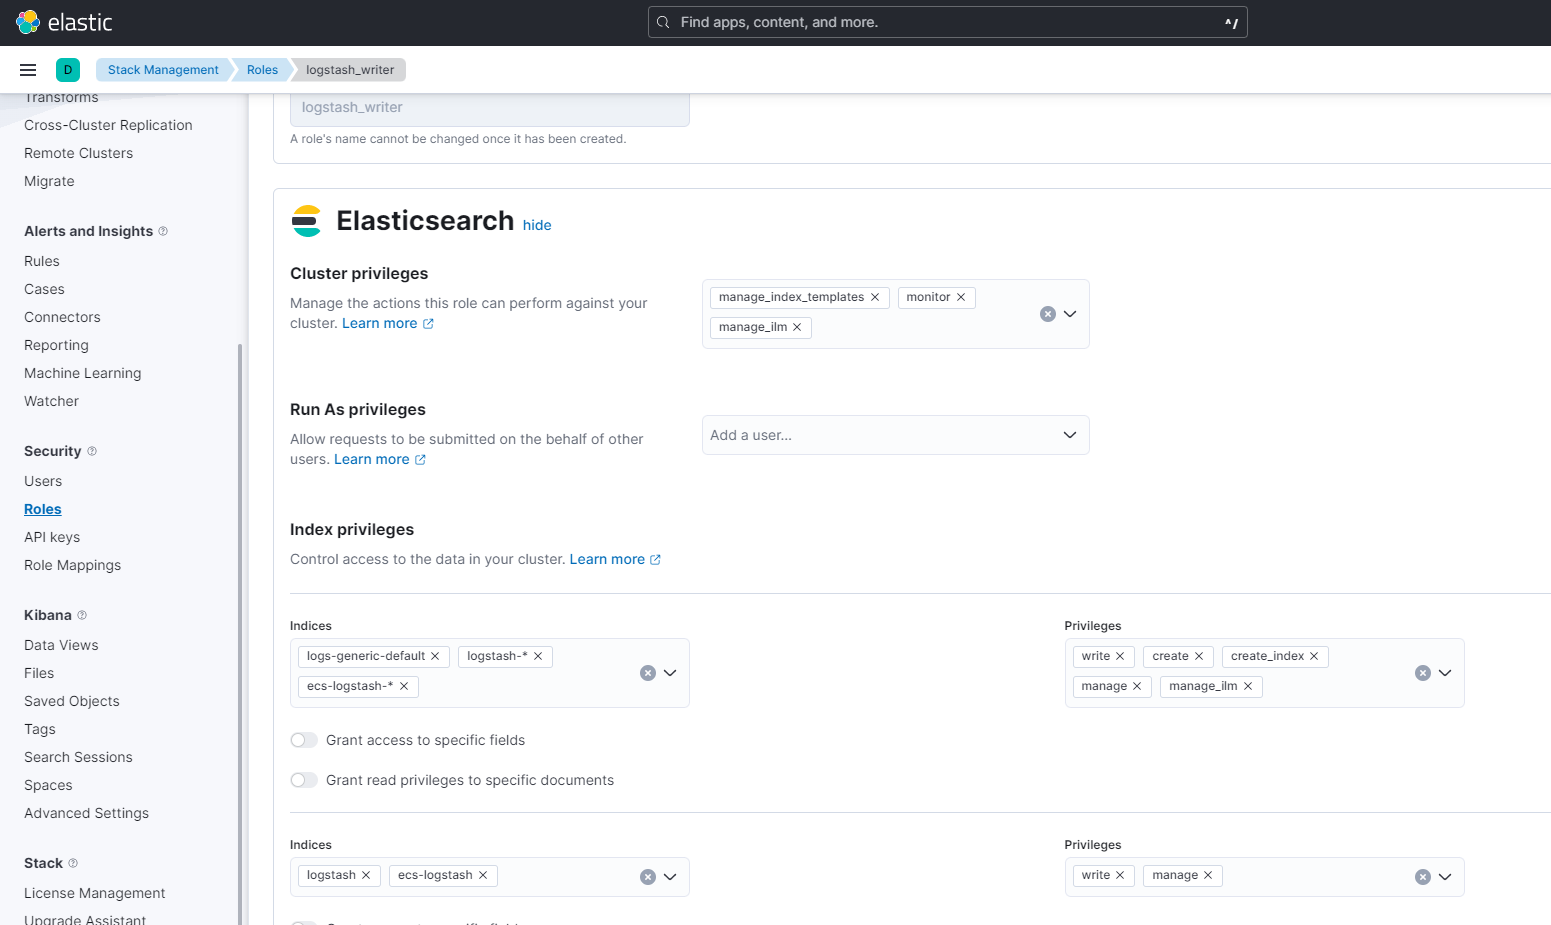Remove write privilege in first index group

tap(1120, 656)
